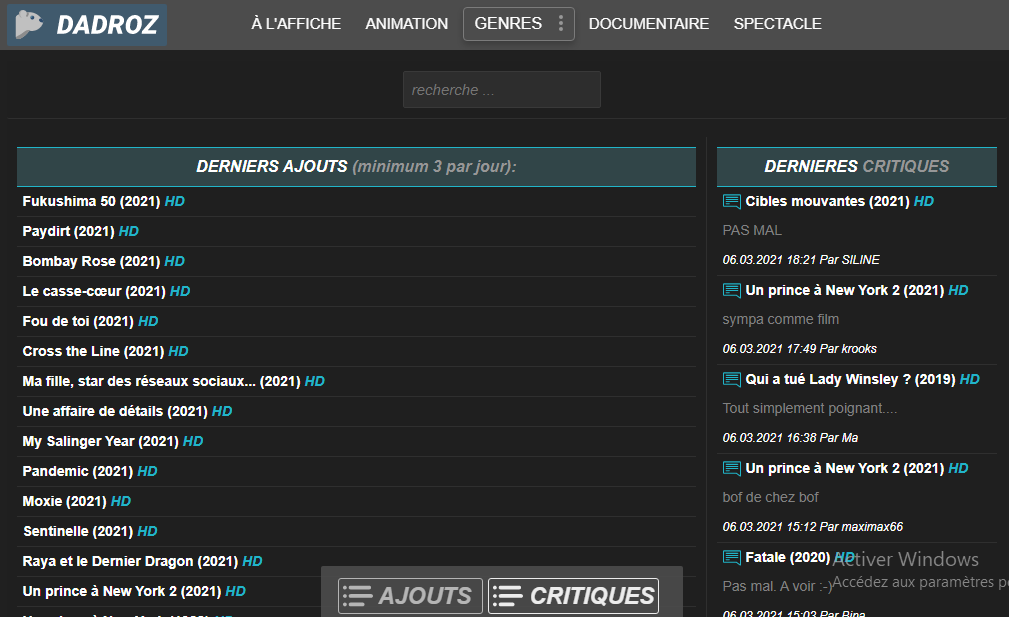Open Une affaire de détails (2021)
The width and height of the screenshot is (1009, 617).
click(x=115, y=411)
